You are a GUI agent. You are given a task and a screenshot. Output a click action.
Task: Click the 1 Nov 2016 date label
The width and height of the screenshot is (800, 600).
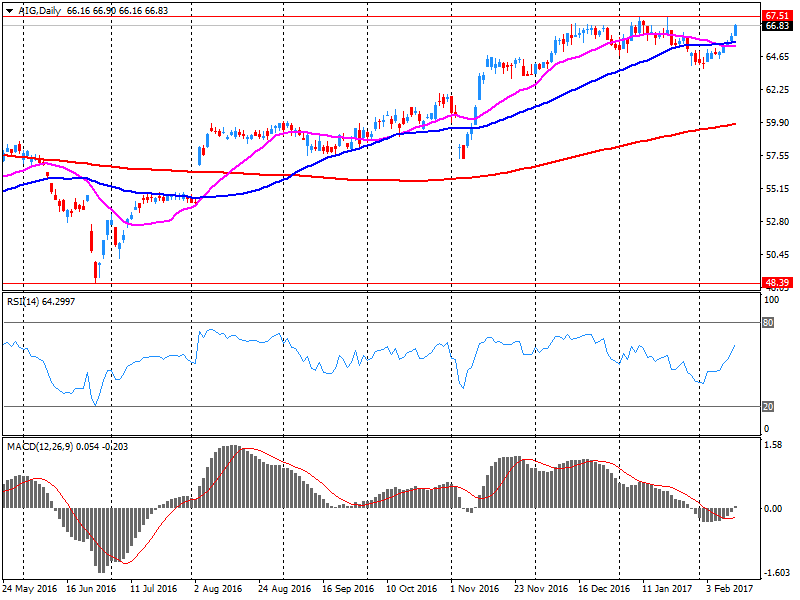tap(474, 588)
